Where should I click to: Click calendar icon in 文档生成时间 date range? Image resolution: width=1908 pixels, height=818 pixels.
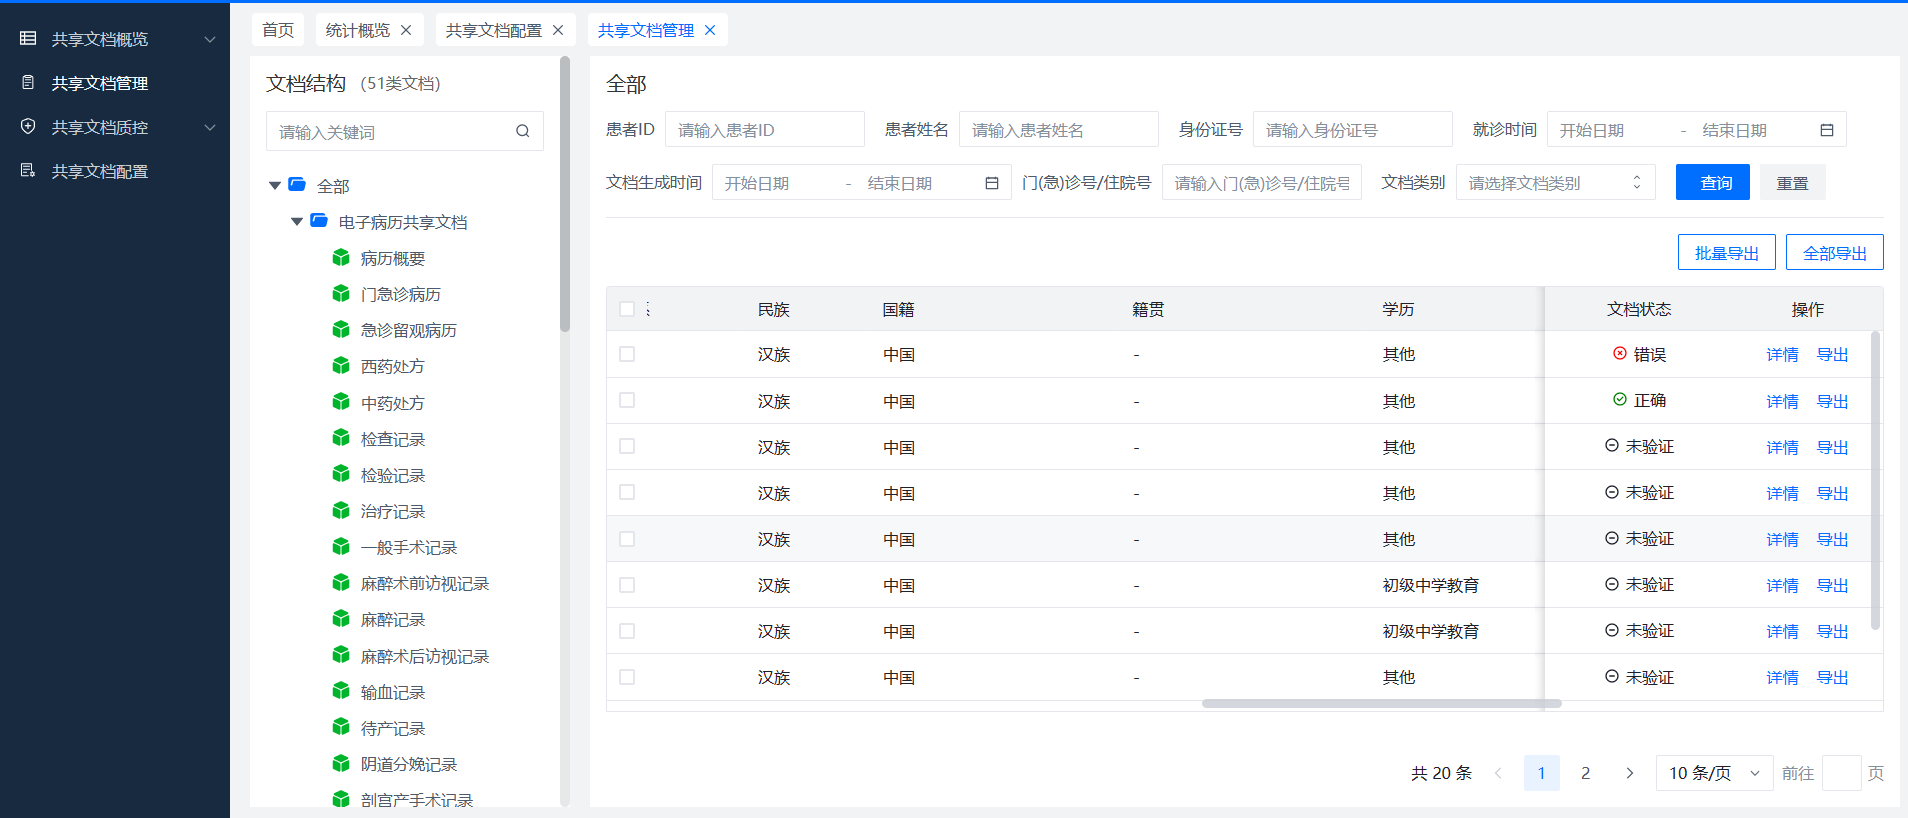coord(992,183)
